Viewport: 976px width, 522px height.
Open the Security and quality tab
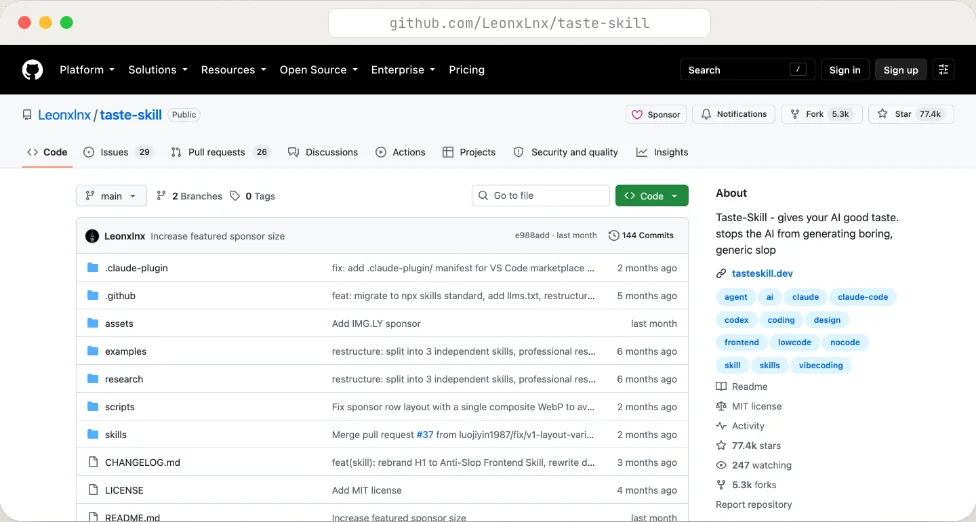point(566,152)
